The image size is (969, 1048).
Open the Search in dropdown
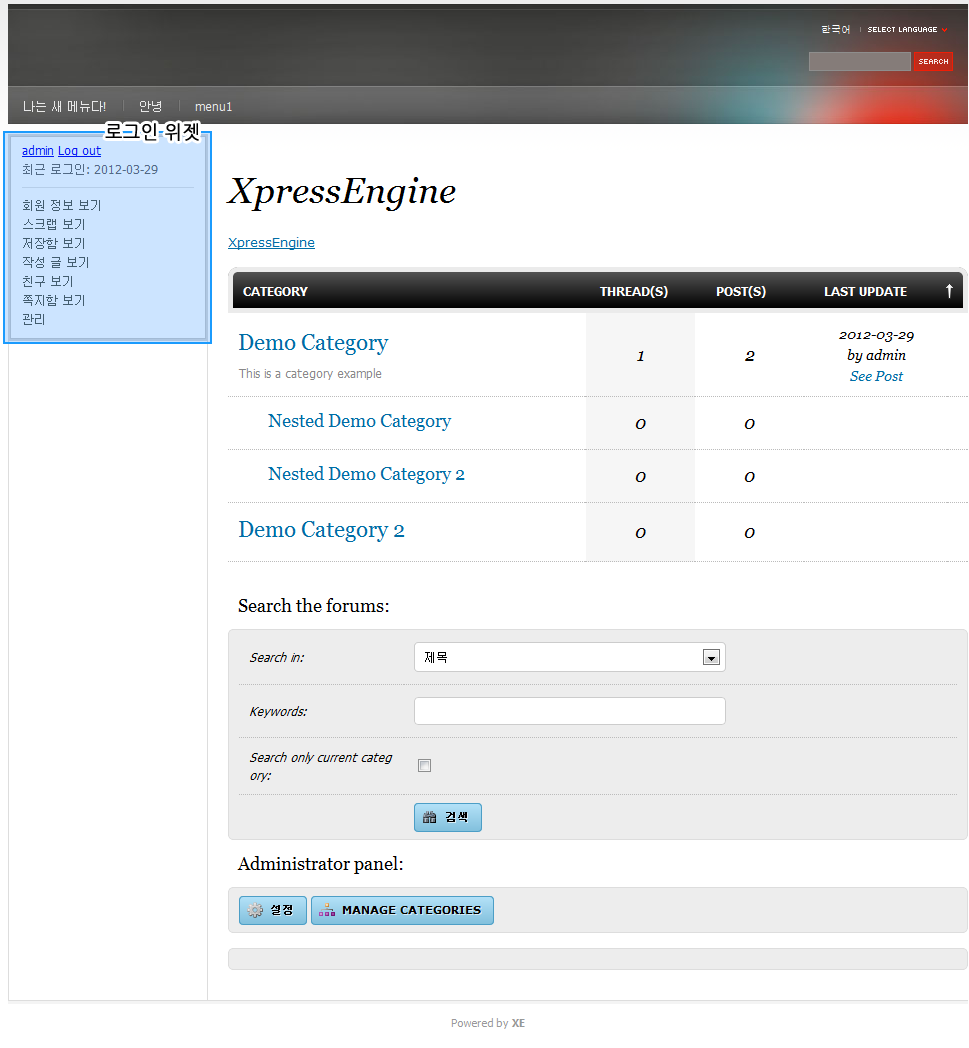[569, 657]
